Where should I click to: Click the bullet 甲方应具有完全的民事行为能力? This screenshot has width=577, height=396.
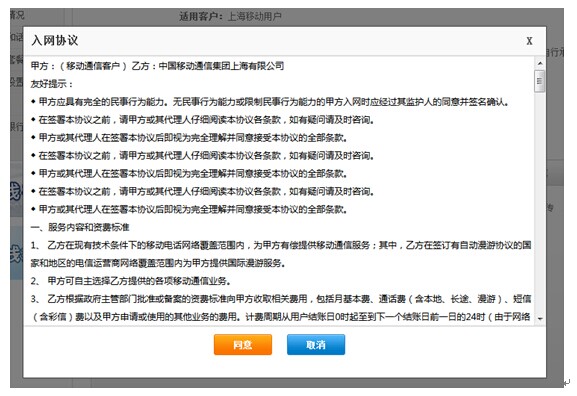(270, 102)
